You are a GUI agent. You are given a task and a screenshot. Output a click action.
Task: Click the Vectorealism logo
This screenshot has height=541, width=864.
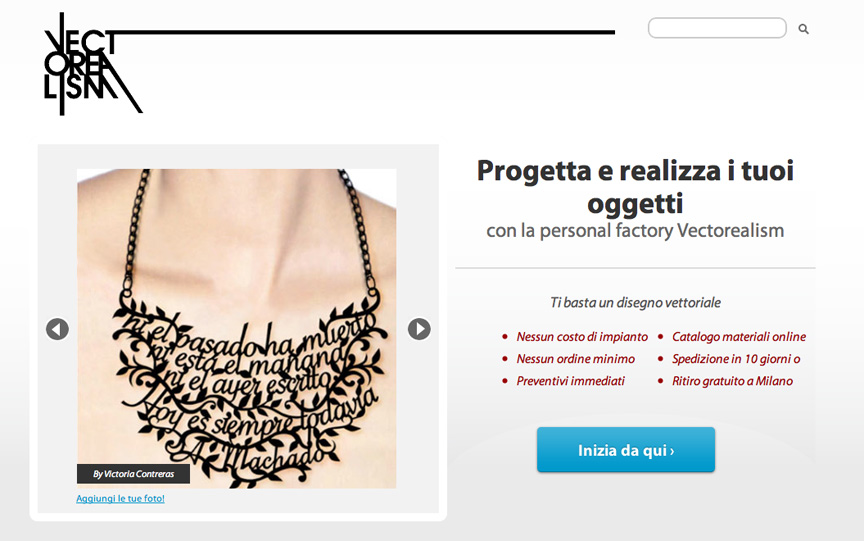(x=93, y=64)
